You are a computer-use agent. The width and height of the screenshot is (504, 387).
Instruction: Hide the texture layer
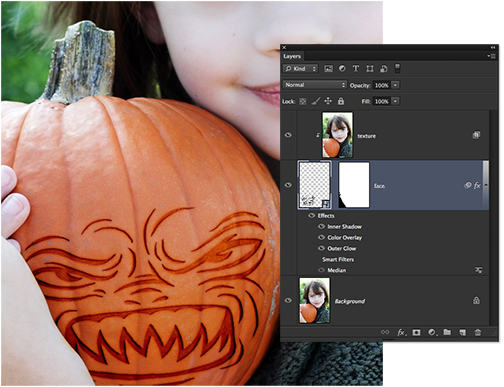point(288,135)
